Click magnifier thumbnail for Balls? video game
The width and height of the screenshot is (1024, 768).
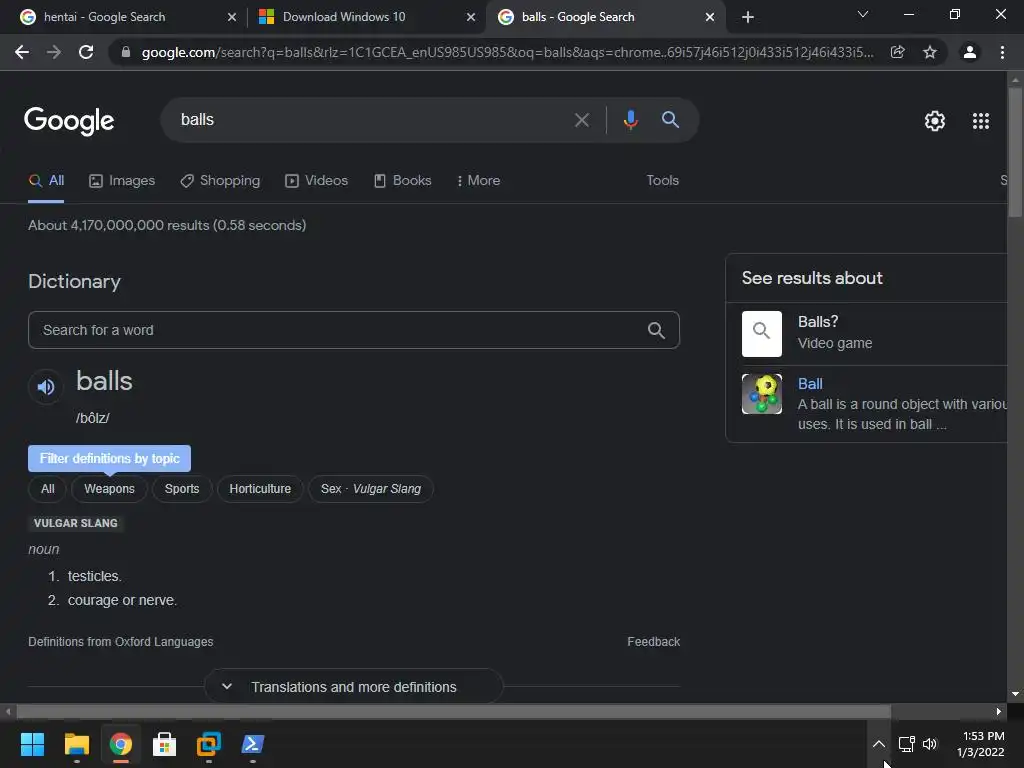click(761, 334)
